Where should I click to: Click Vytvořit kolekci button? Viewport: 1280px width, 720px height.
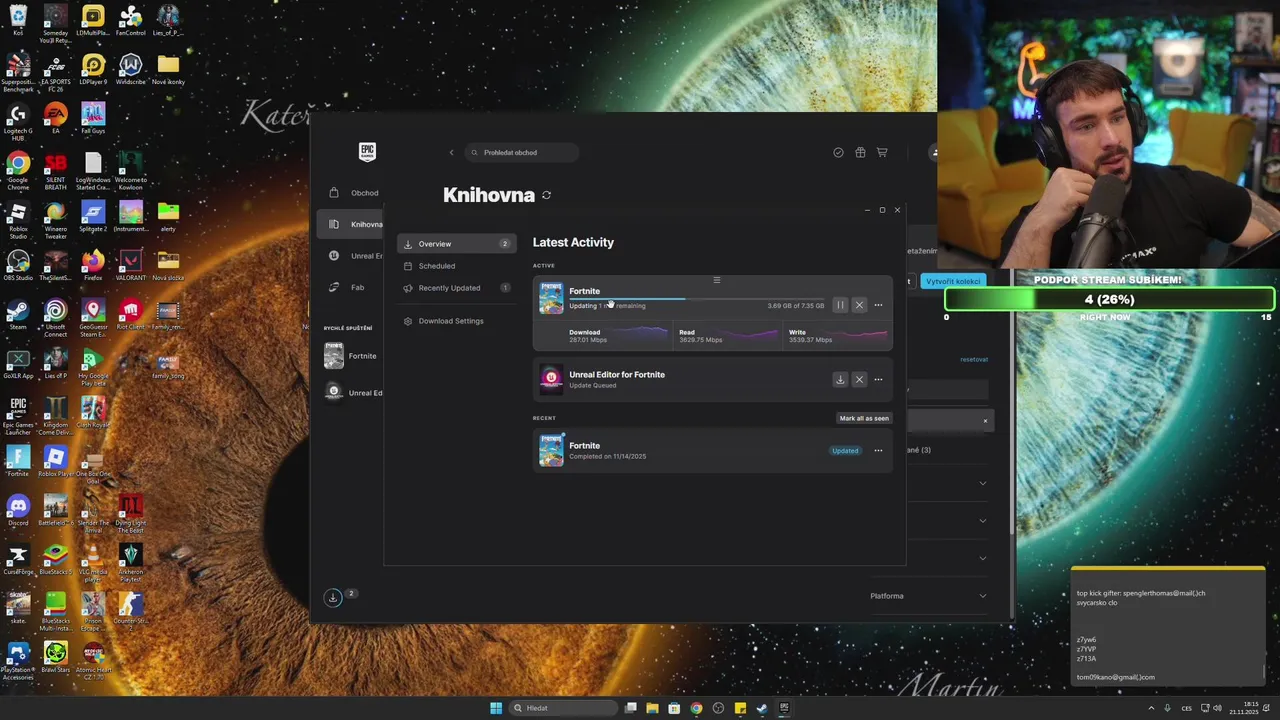coord(953,281)
